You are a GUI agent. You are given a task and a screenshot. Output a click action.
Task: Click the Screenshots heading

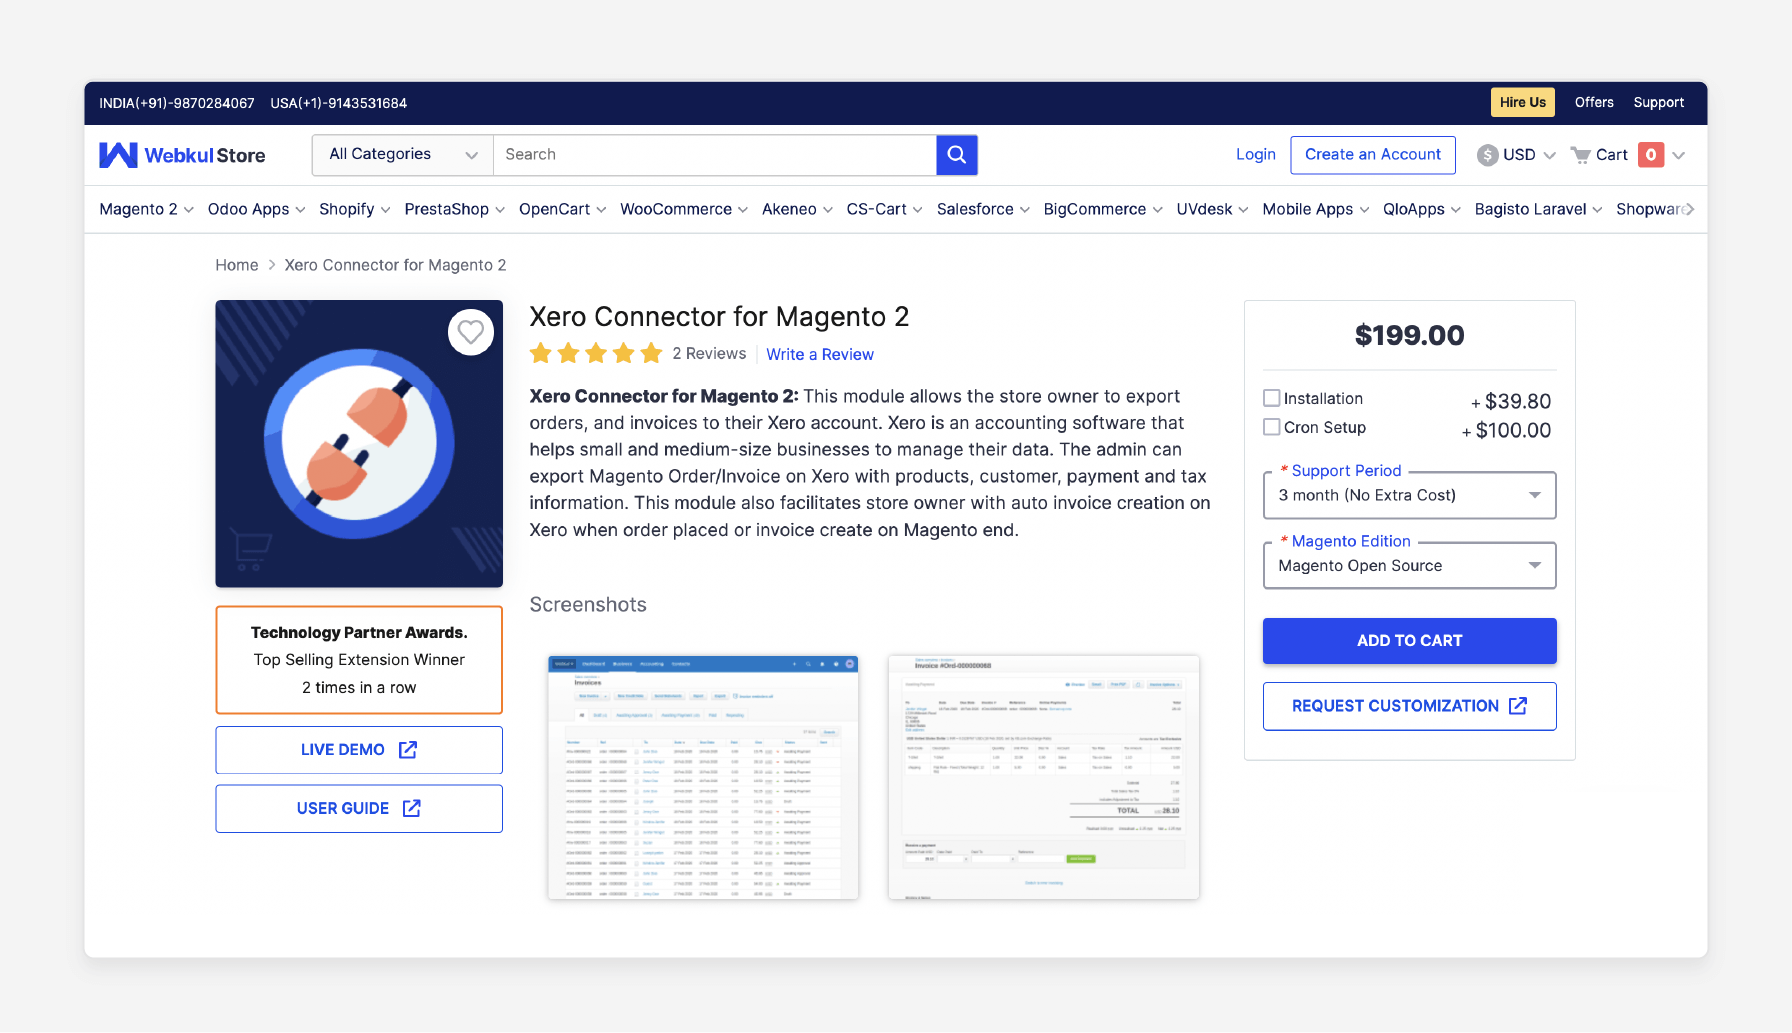(x=588, y=605)
